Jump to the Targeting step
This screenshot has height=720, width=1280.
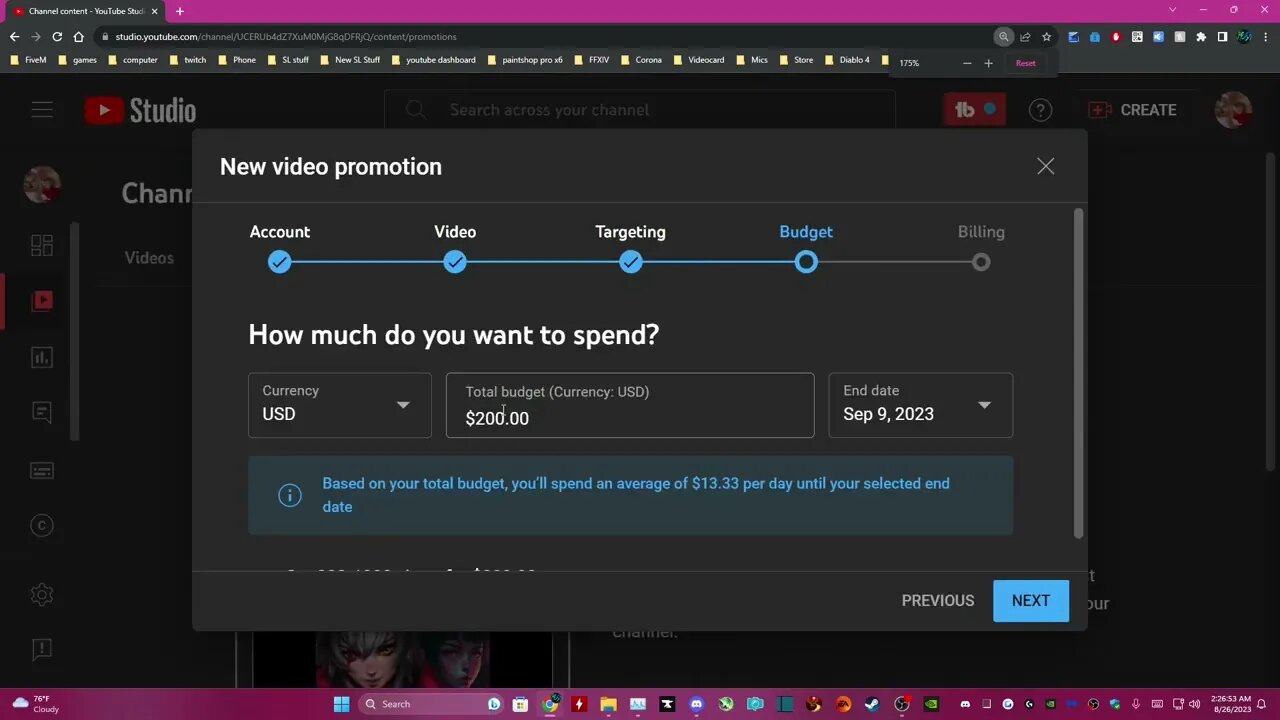(x=630, y=262)
